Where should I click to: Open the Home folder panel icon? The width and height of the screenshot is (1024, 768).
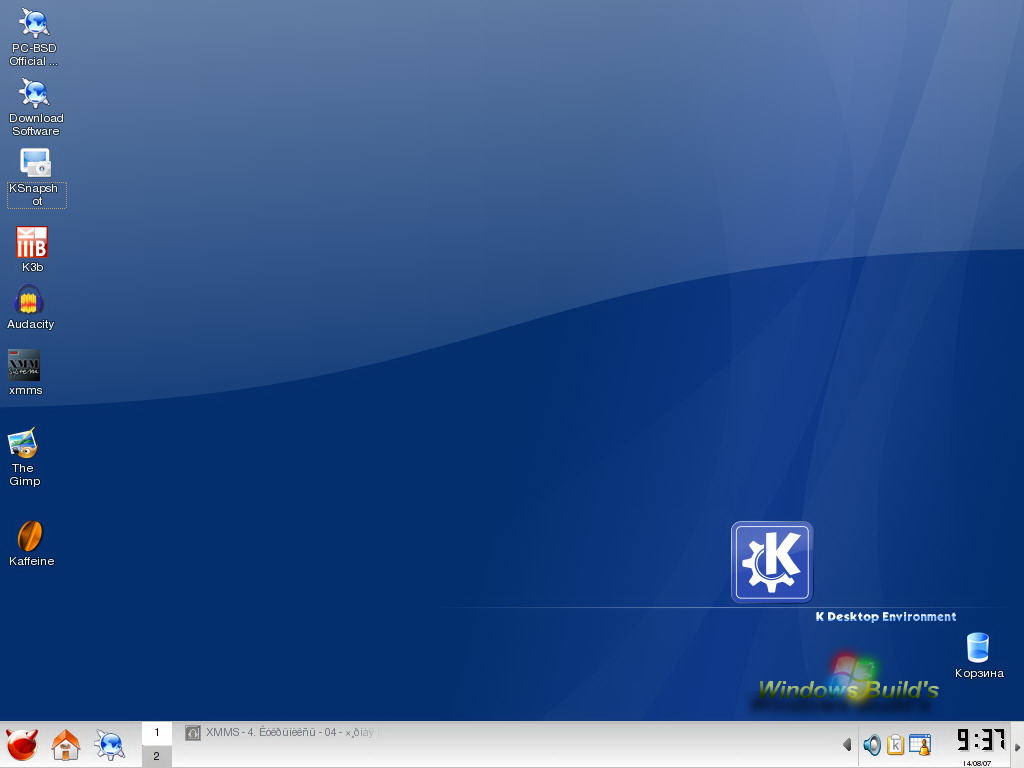click(x=66, y=744)
